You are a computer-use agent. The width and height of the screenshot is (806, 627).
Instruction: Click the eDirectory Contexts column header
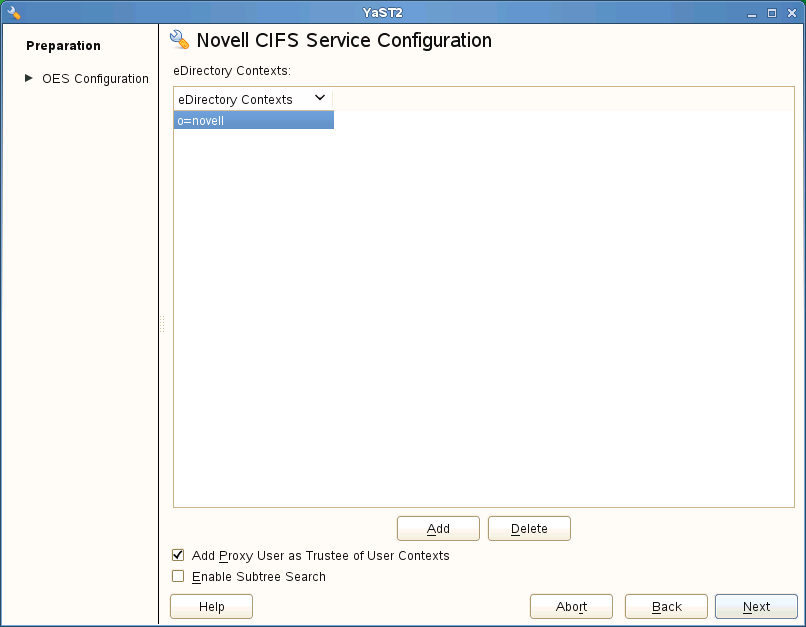pos(236,99)
